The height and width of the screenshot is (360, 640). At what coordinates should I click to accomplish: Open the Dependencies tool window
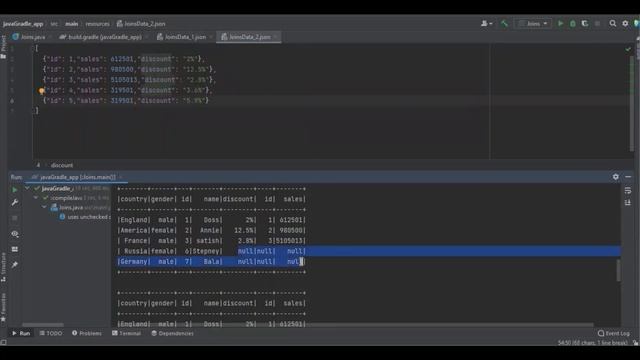coord(172,333)
